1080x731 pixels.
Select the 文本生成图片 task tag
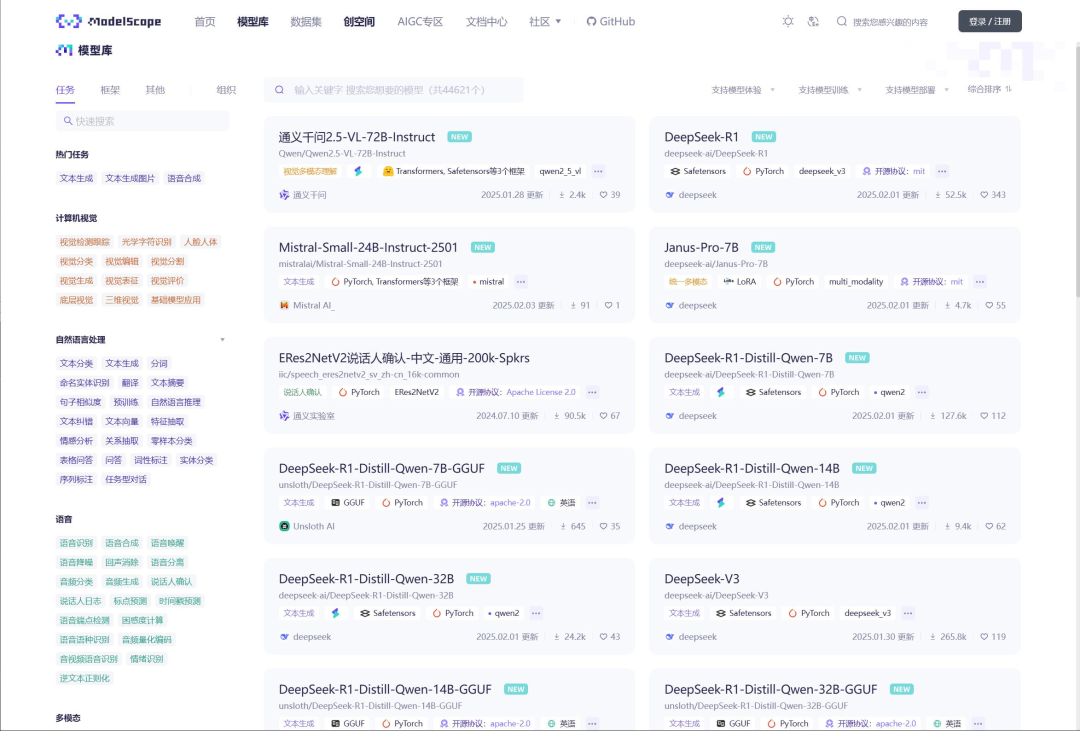[130, 178]
